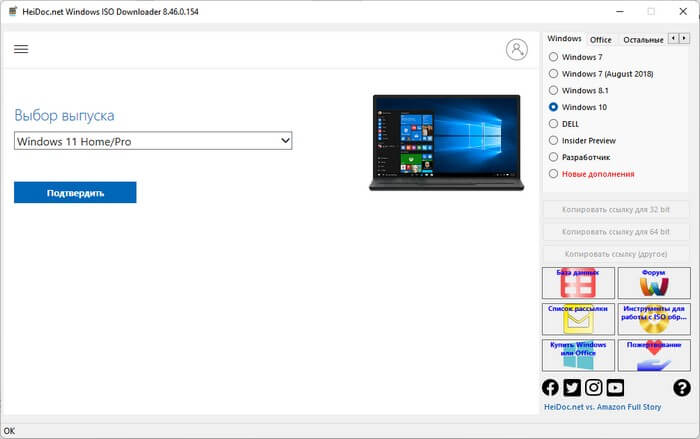Open the Форум tile

tap(654, 283)
